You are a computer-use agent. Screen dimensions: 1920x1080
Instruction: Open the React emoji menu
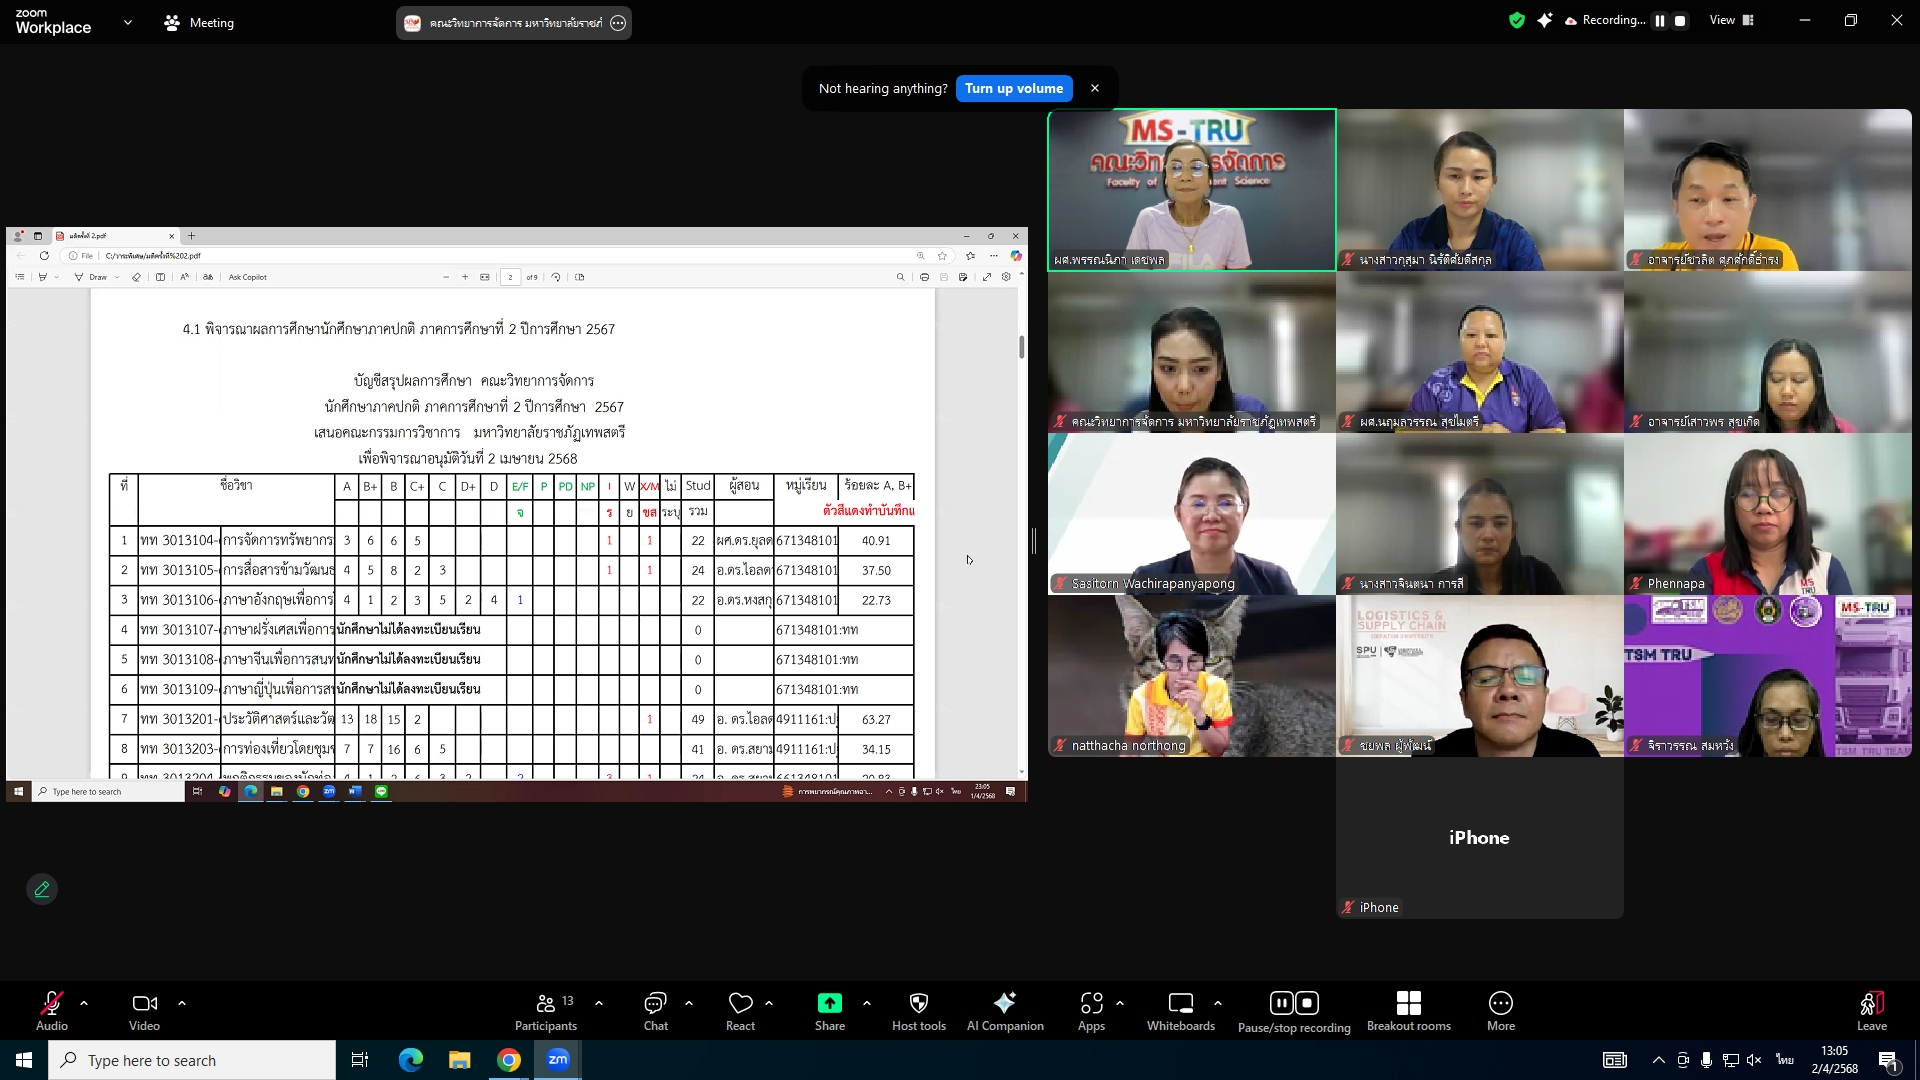(x=740, y=1003)
